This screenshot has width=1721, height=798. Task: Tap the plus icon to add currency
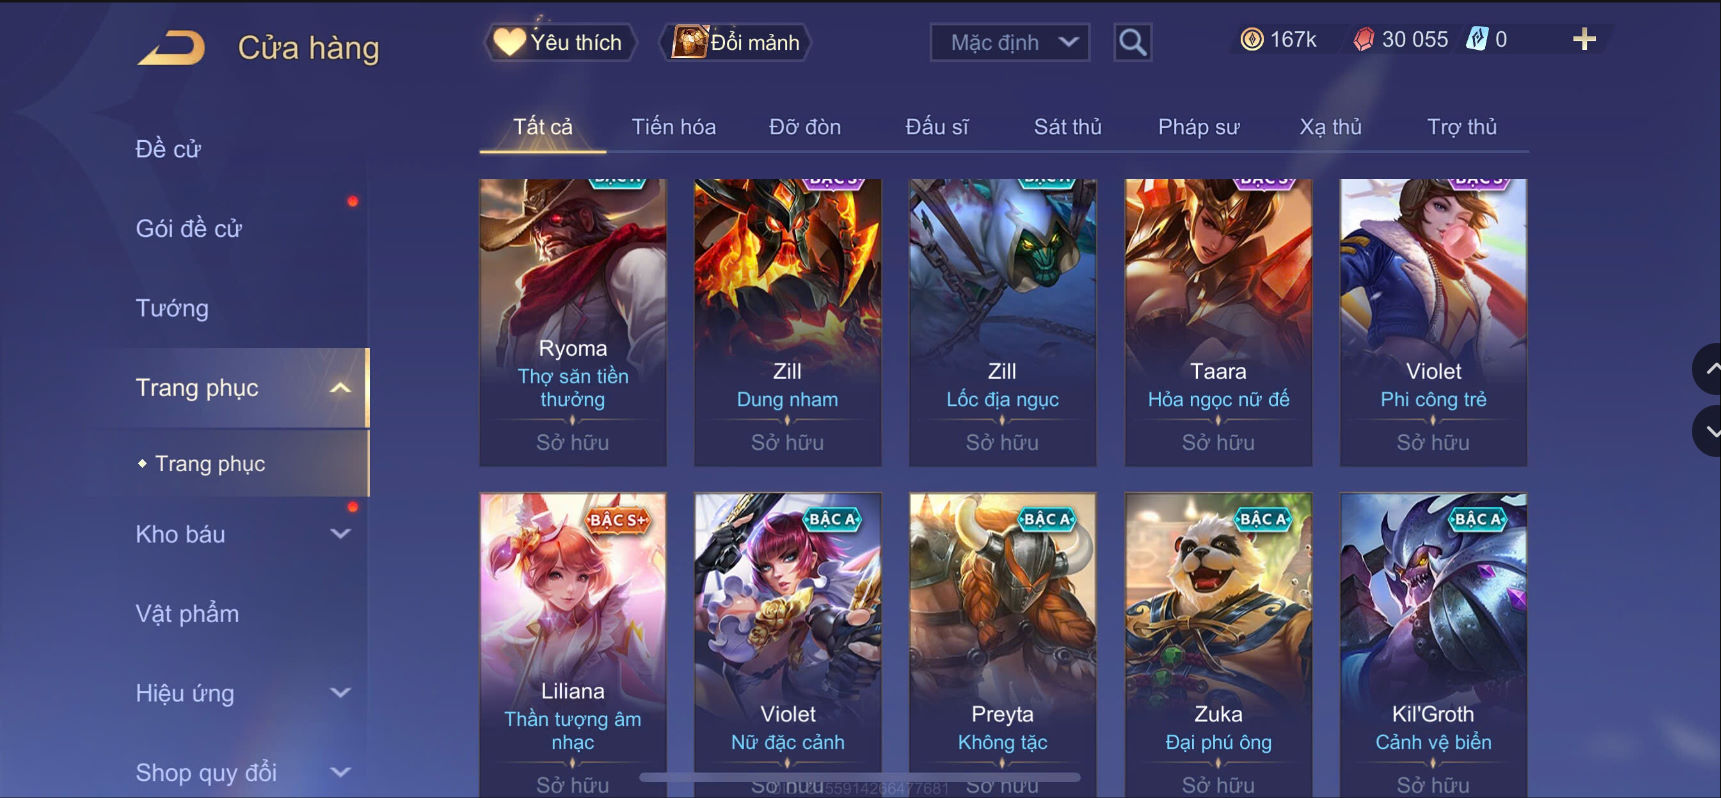click(x=1584, y=39)
